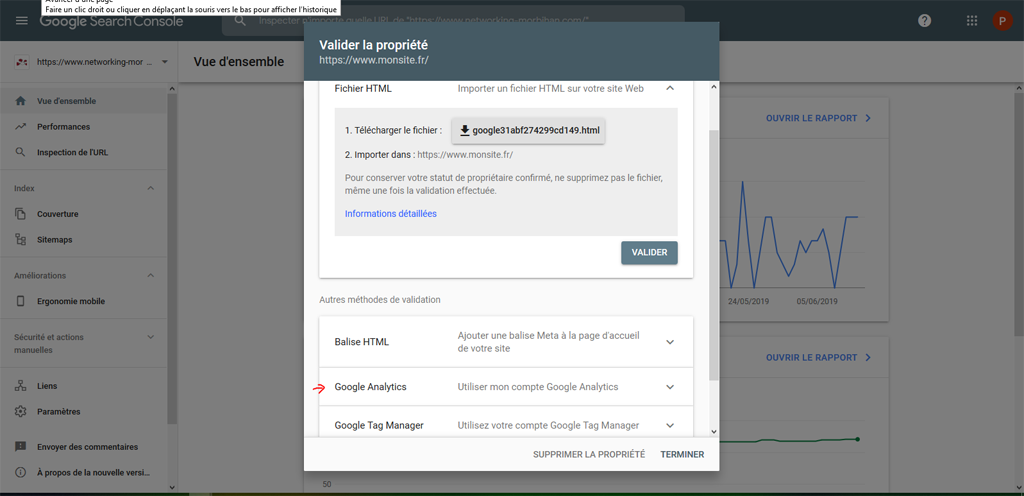
Task: Click the site favicon in the property selector
Action: [22, 62]
